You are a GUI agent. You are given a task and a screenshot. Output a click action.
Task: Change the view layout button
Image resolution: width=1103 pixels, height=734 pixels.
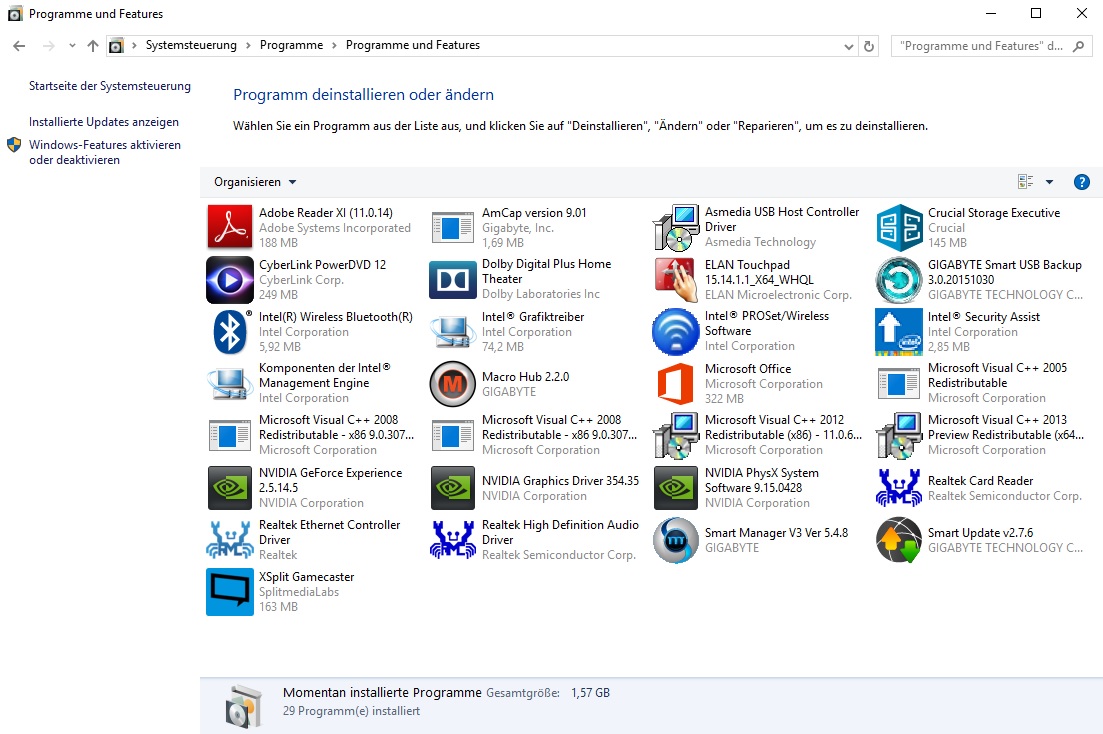(1026, 182)
